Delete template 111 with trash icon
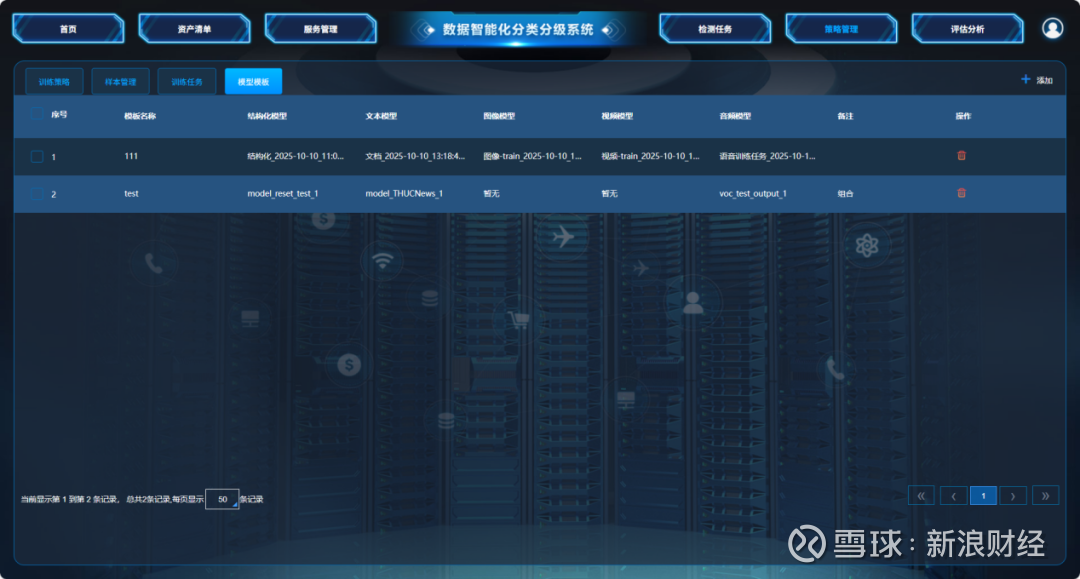The height and width of the screenshot is (579, 1080). [961, 156]
